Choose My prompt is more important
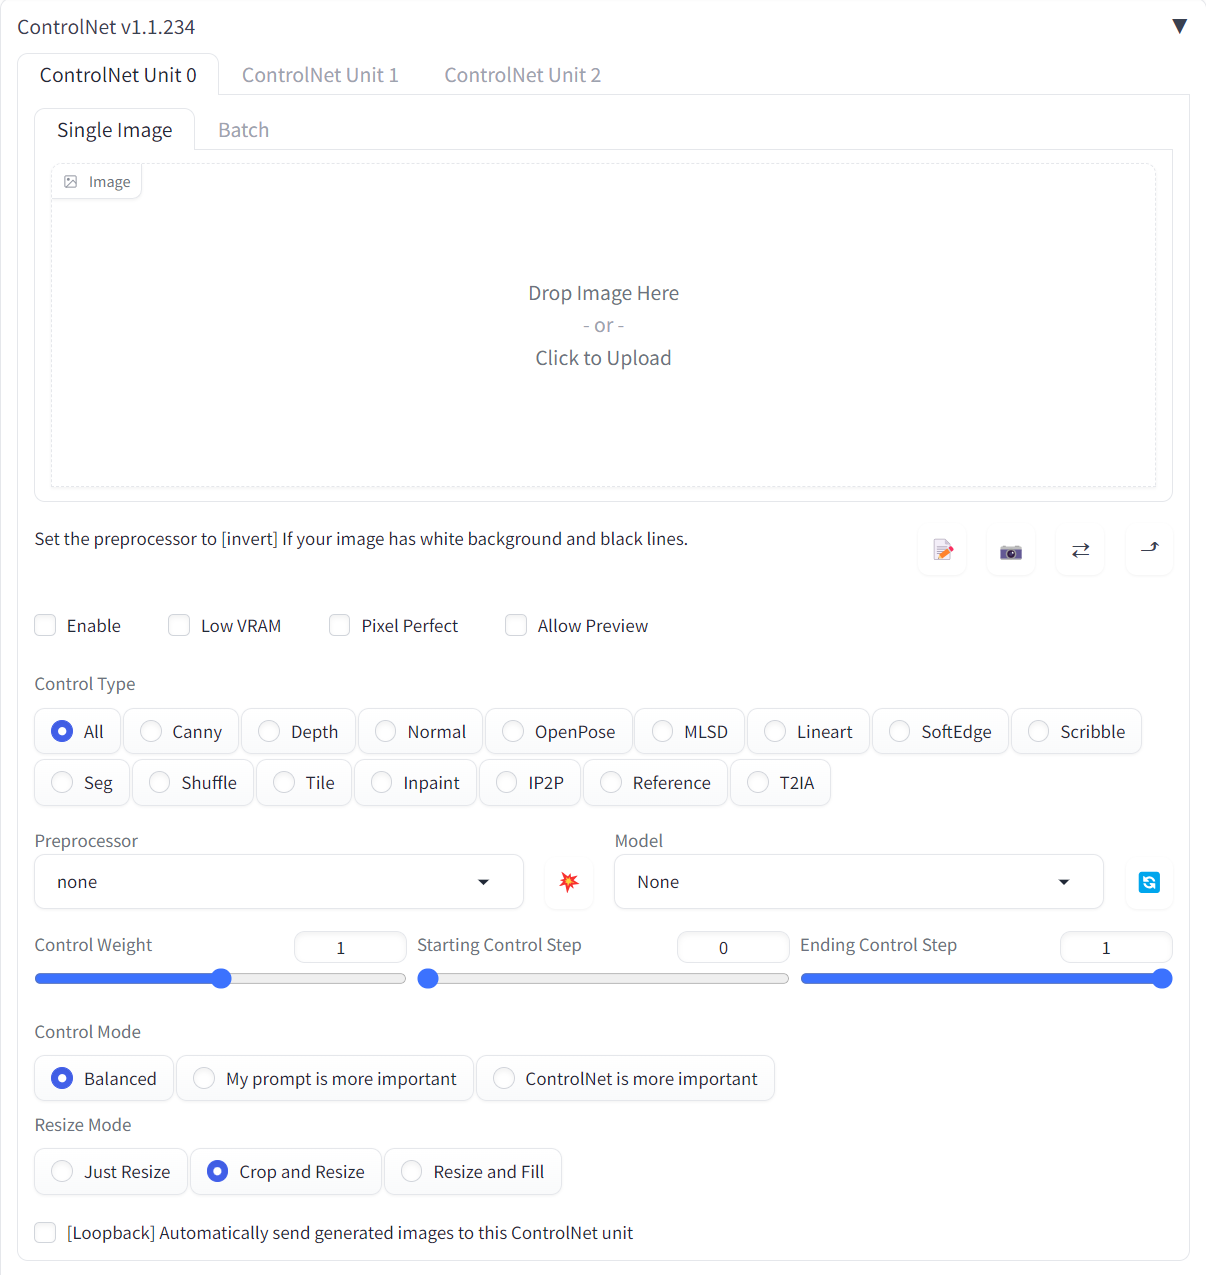 325,1078
